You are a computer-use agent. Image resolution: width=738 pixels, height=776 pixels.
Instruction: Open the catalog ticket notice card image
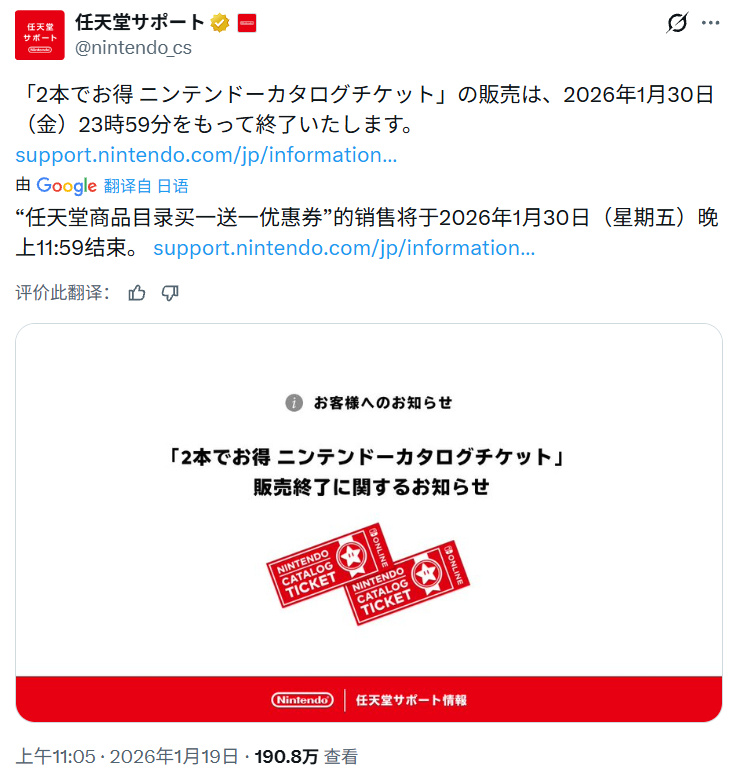click(369, 523)
